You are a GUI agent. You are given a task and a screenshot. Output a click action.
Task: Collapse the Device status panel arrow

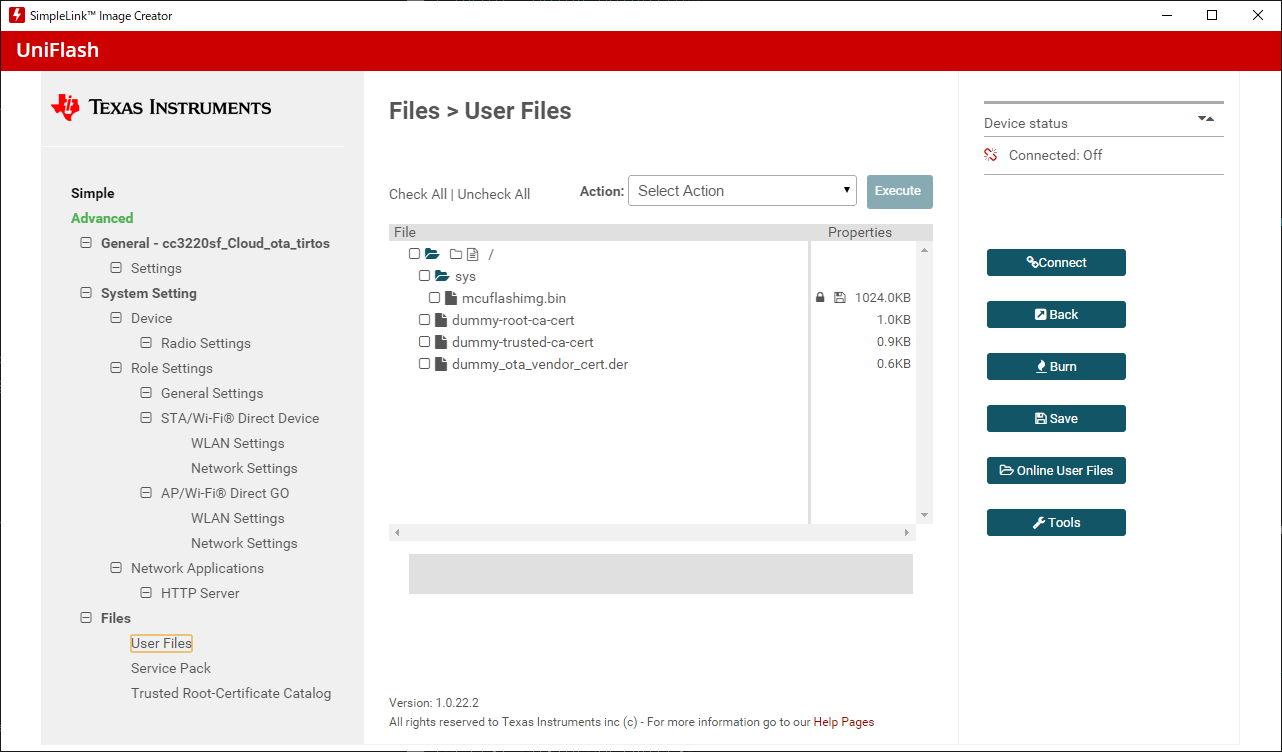[1206, 119]
